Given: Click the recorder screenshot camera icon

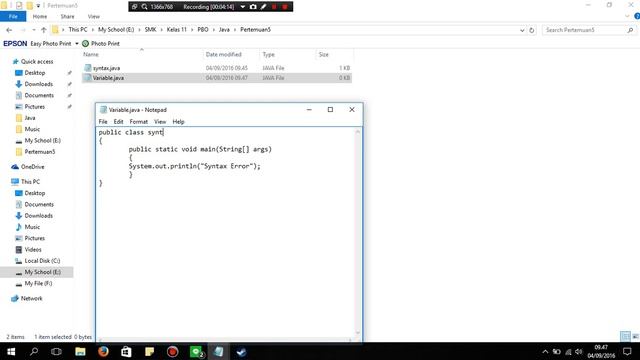Looking at the screenshot, I should 253,7.
